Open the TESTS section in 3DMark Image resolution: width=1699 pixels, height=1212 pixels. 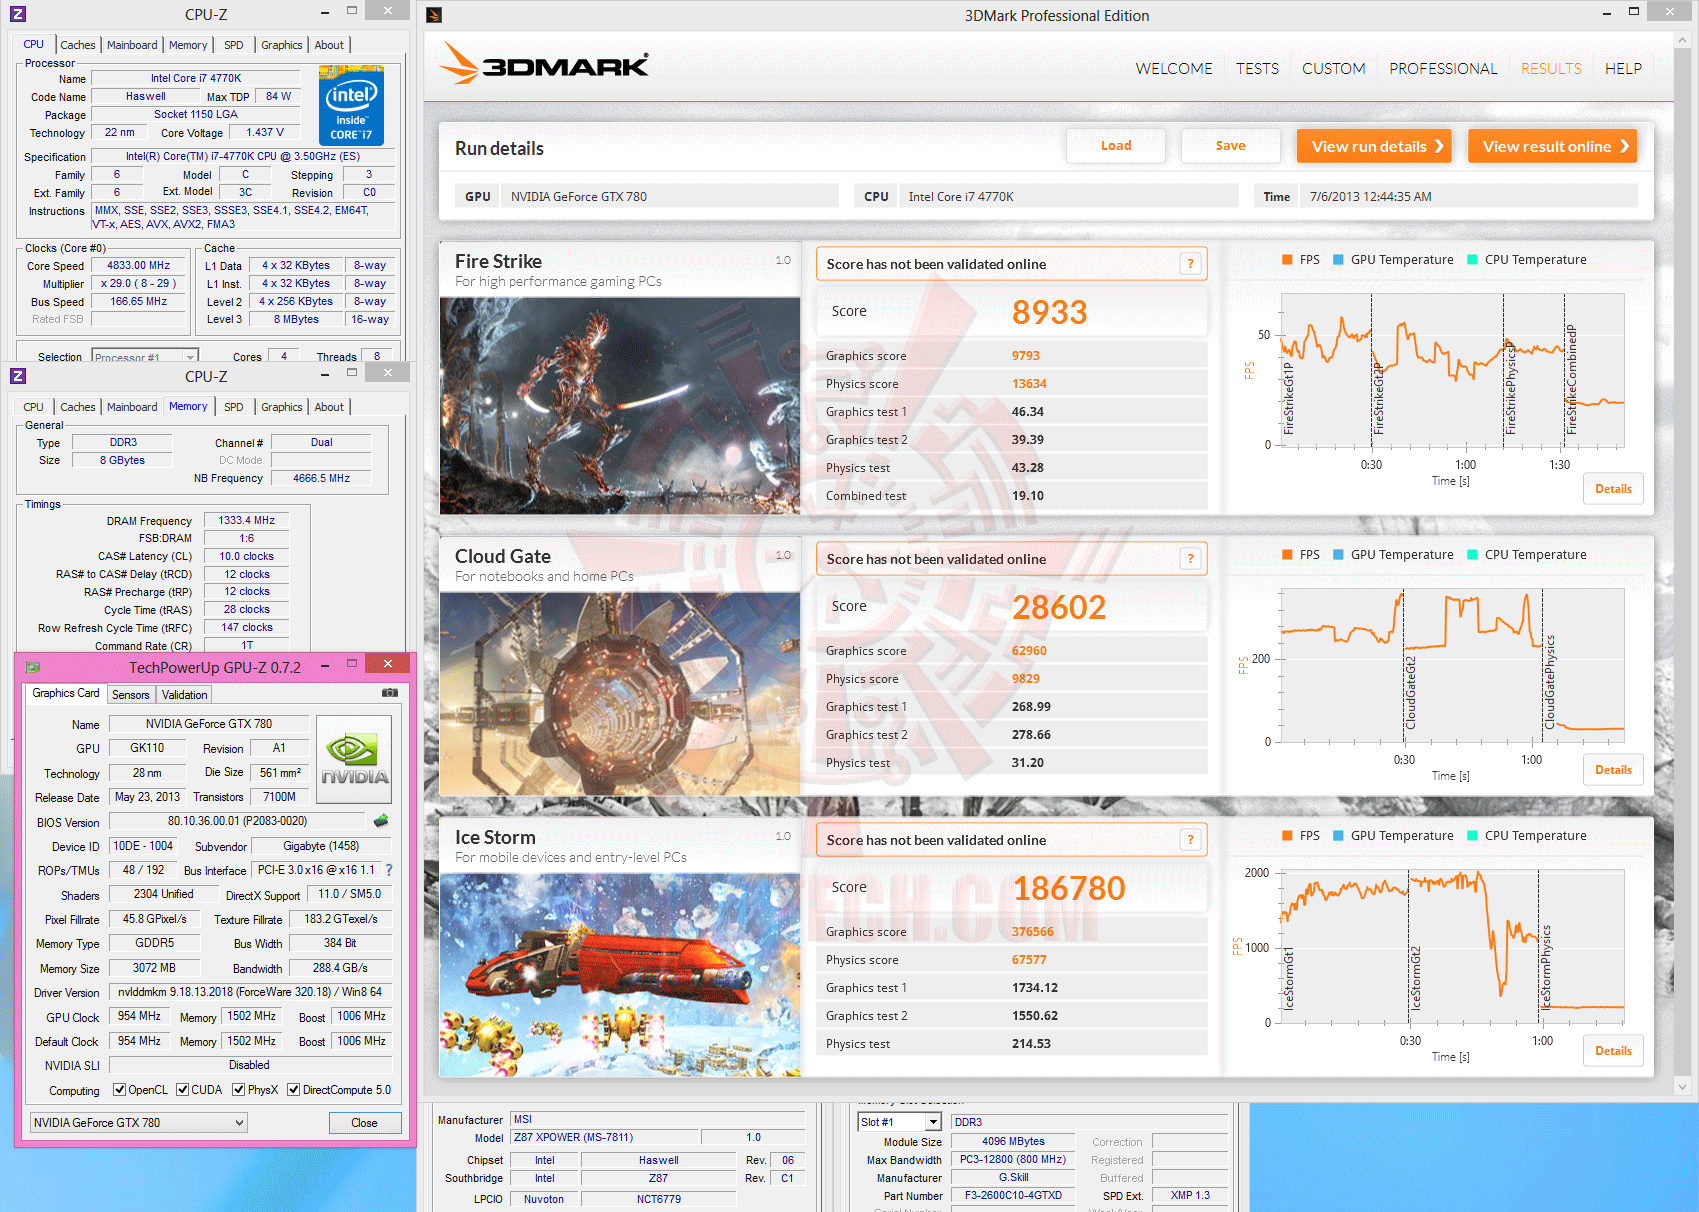pyautogui.click(x=1257, y=69)
